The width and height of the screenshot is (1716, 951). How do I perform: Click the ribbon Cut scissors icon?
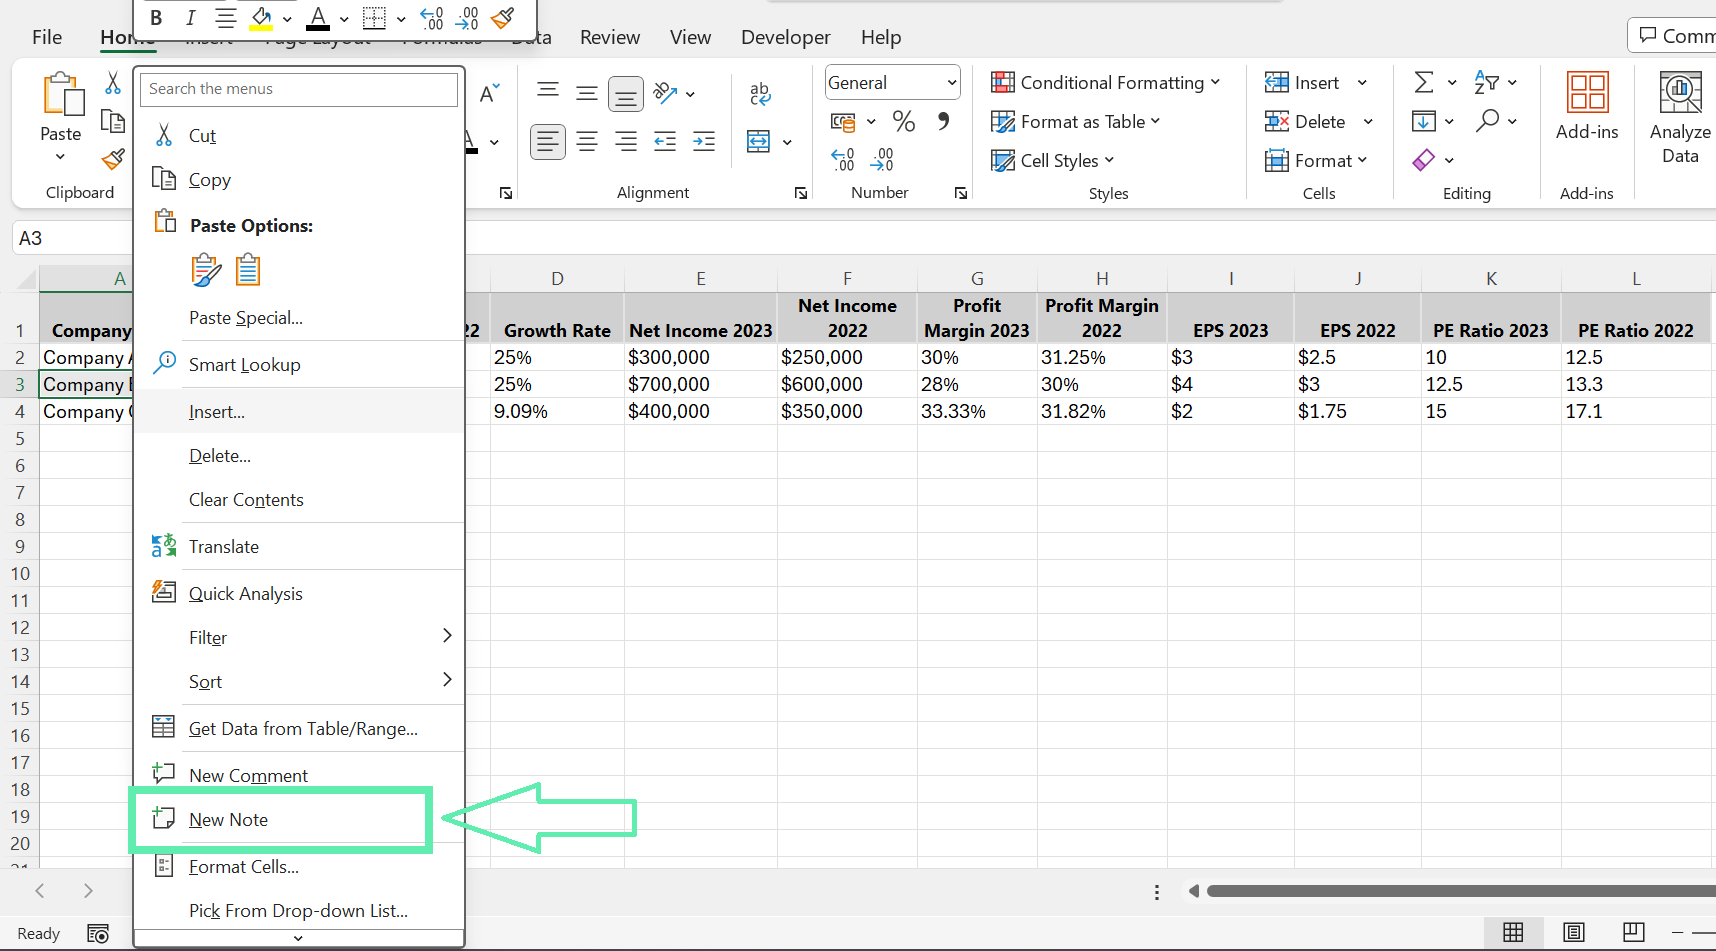[113, 83]
